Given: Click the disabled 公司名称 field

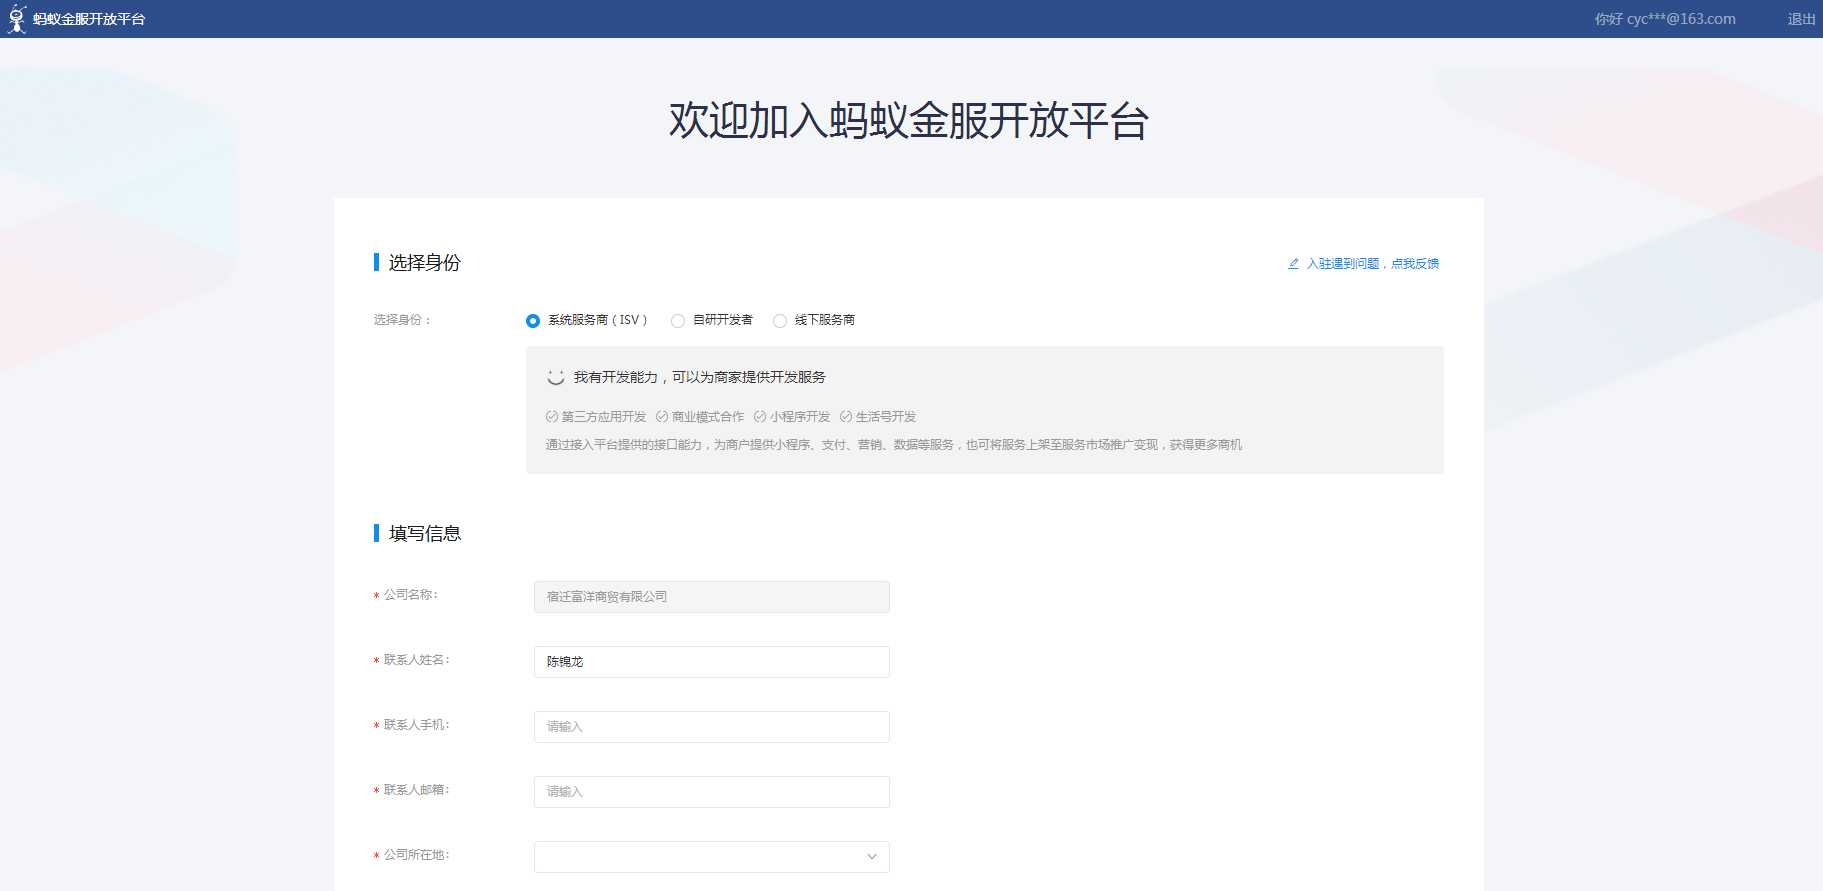Looking at the screenshot, I should point(712,597).
